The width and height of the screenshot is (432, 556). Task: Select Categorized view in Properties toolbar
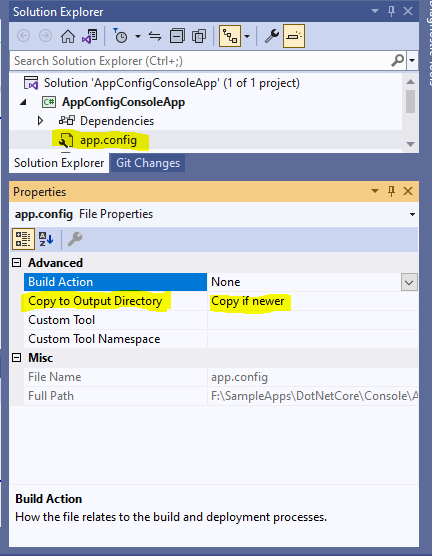(23, 239)
